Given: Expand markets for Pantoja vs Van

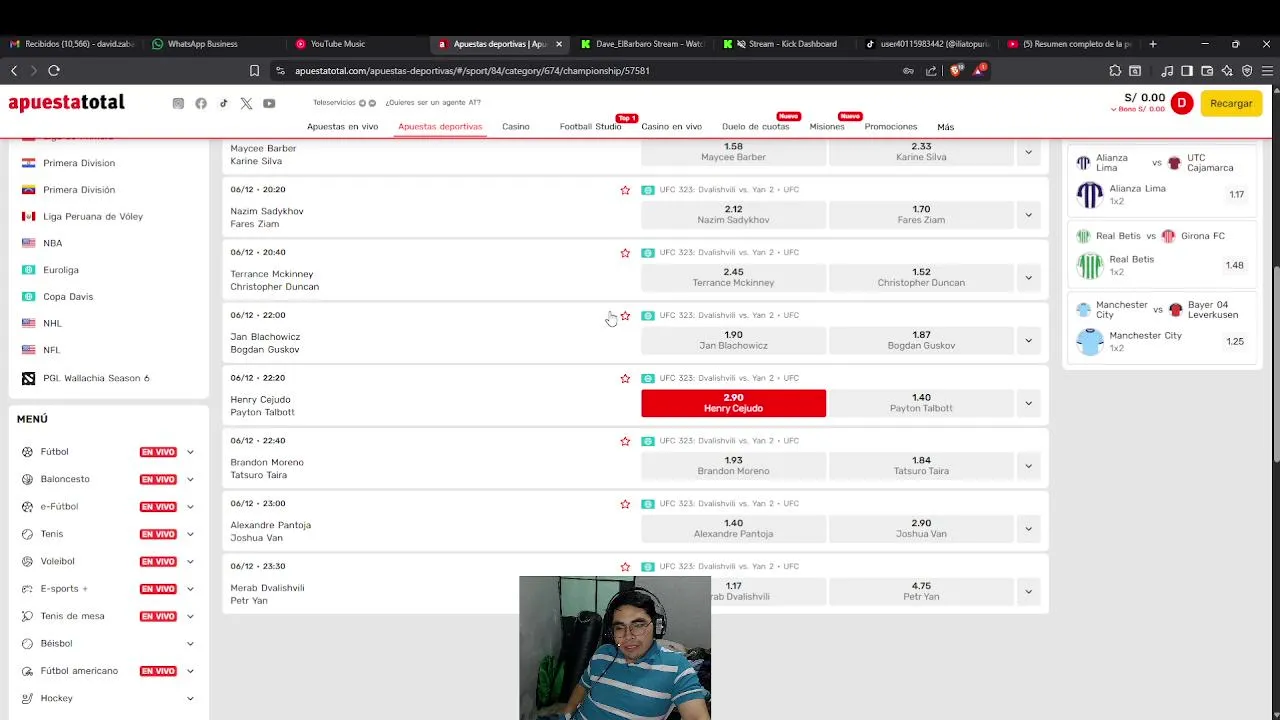Looking at the screenshot, I should (1028, 529).
